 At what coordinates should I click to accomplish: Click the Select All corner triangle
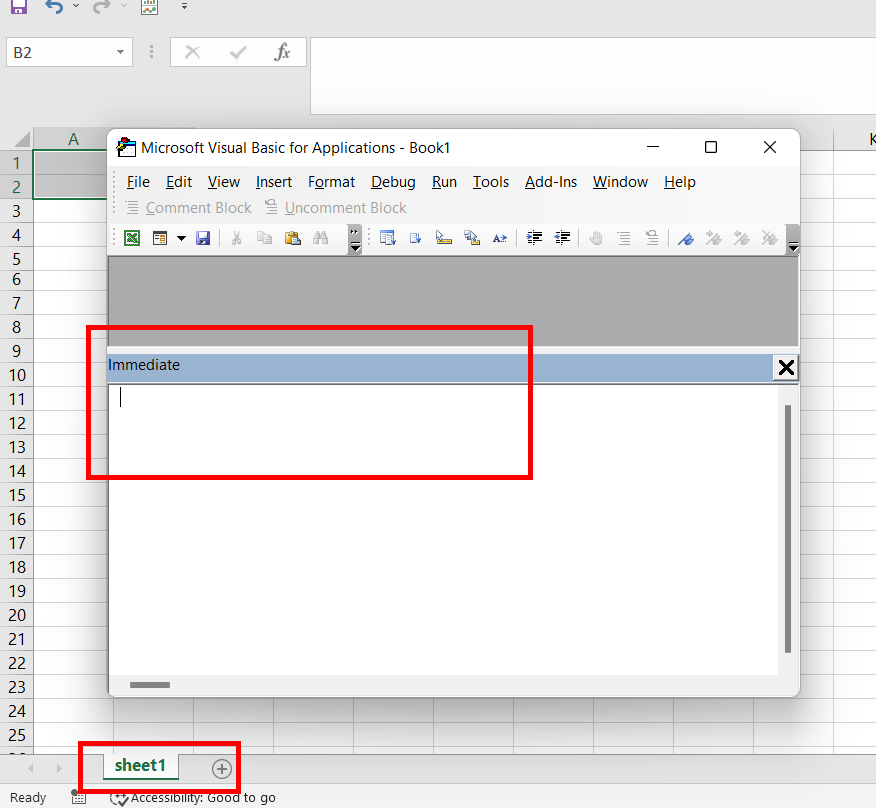point(21,139)
